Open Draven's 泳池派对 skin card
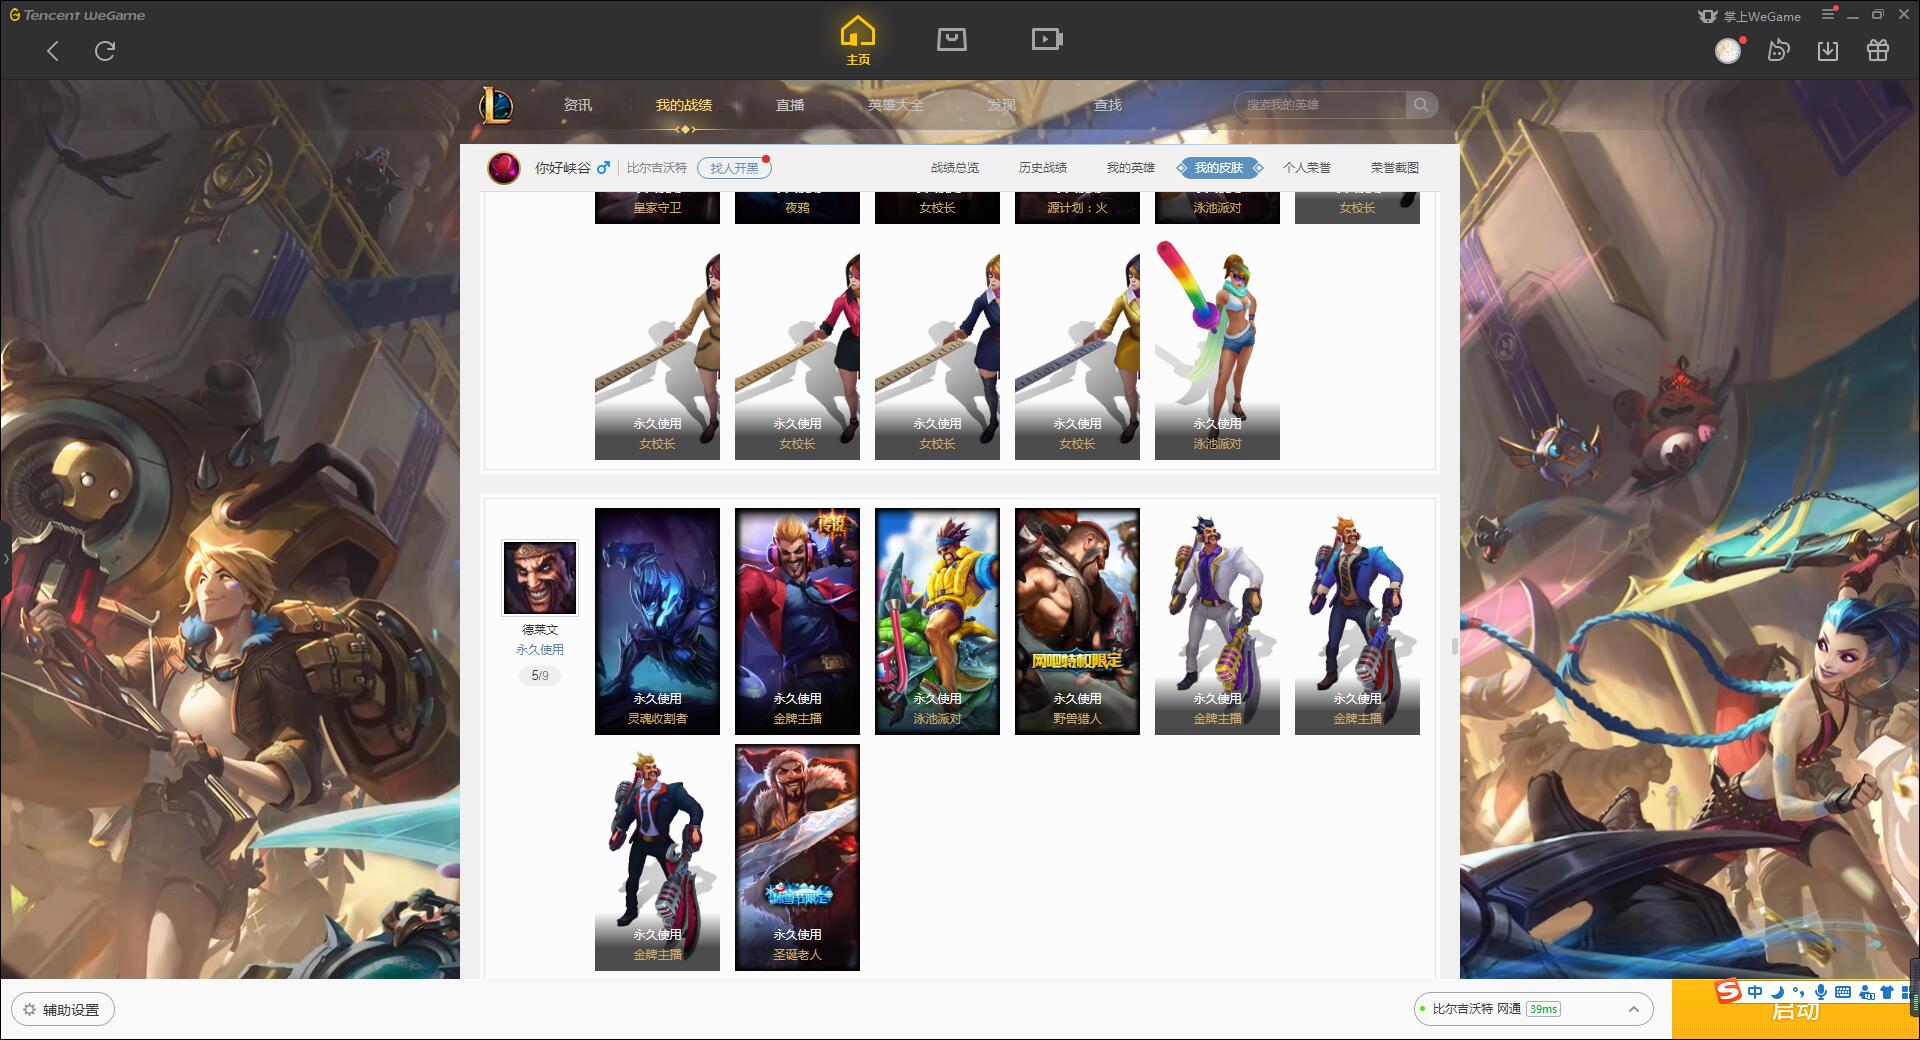 tap(937, 621)
